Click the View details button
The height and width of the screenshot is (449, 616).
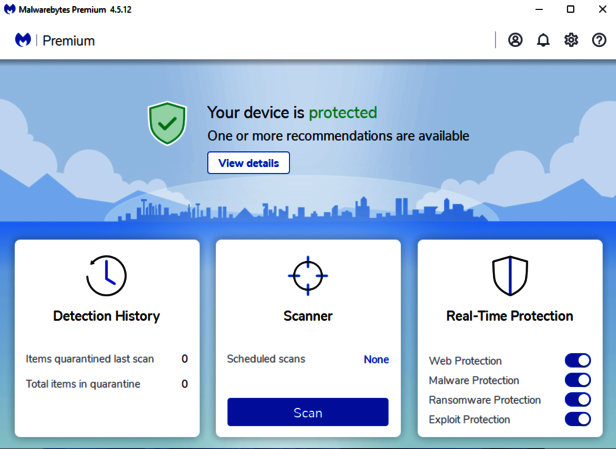[248, 163]
